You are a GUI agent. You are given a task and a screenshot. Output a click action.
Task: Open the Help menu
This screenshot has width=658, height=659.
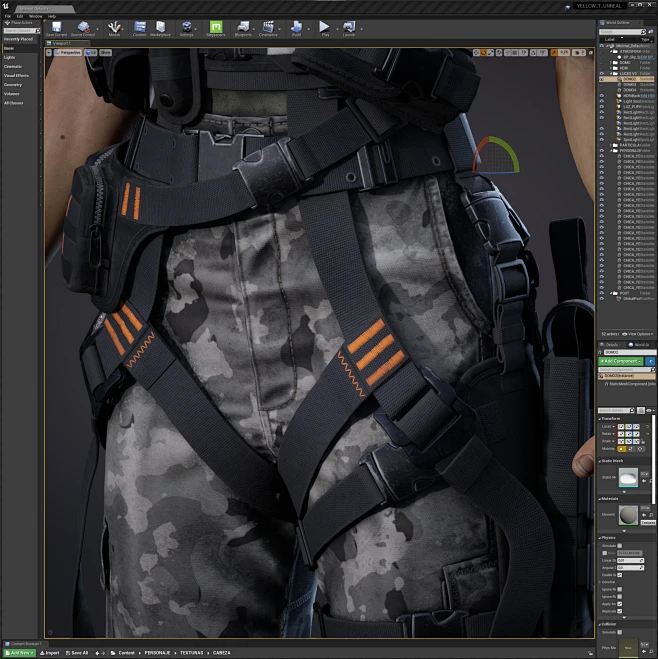click(x=52, y=16)
